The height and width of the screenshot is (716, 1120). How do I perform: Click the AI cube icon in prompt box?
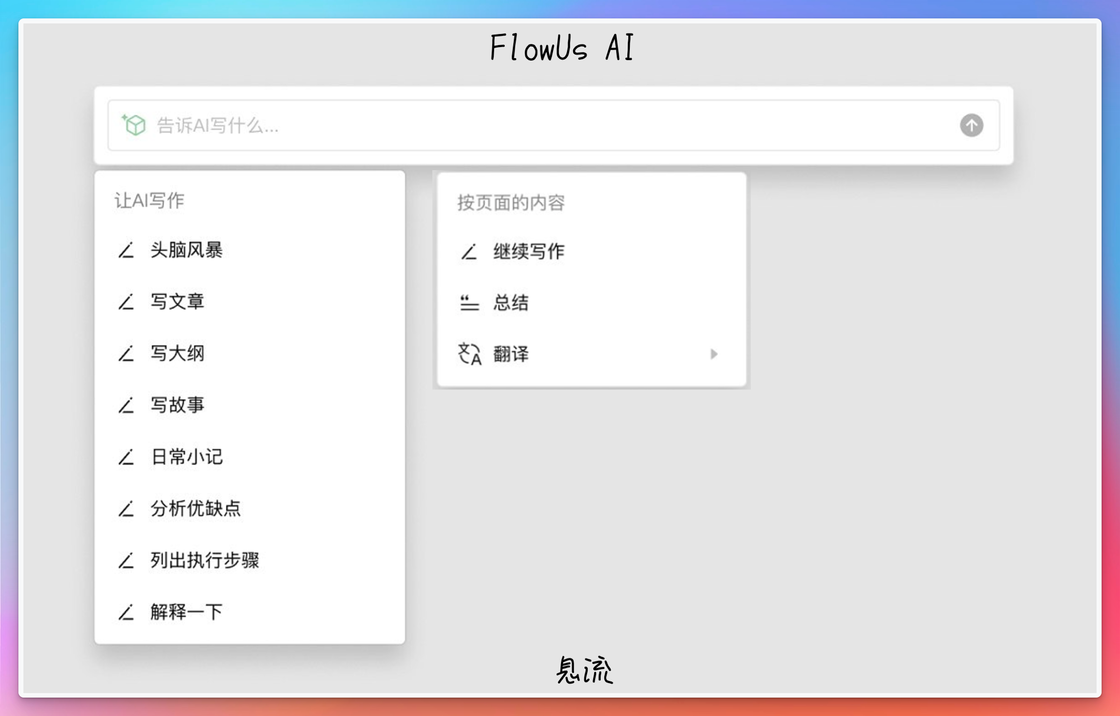click(134, 125)
